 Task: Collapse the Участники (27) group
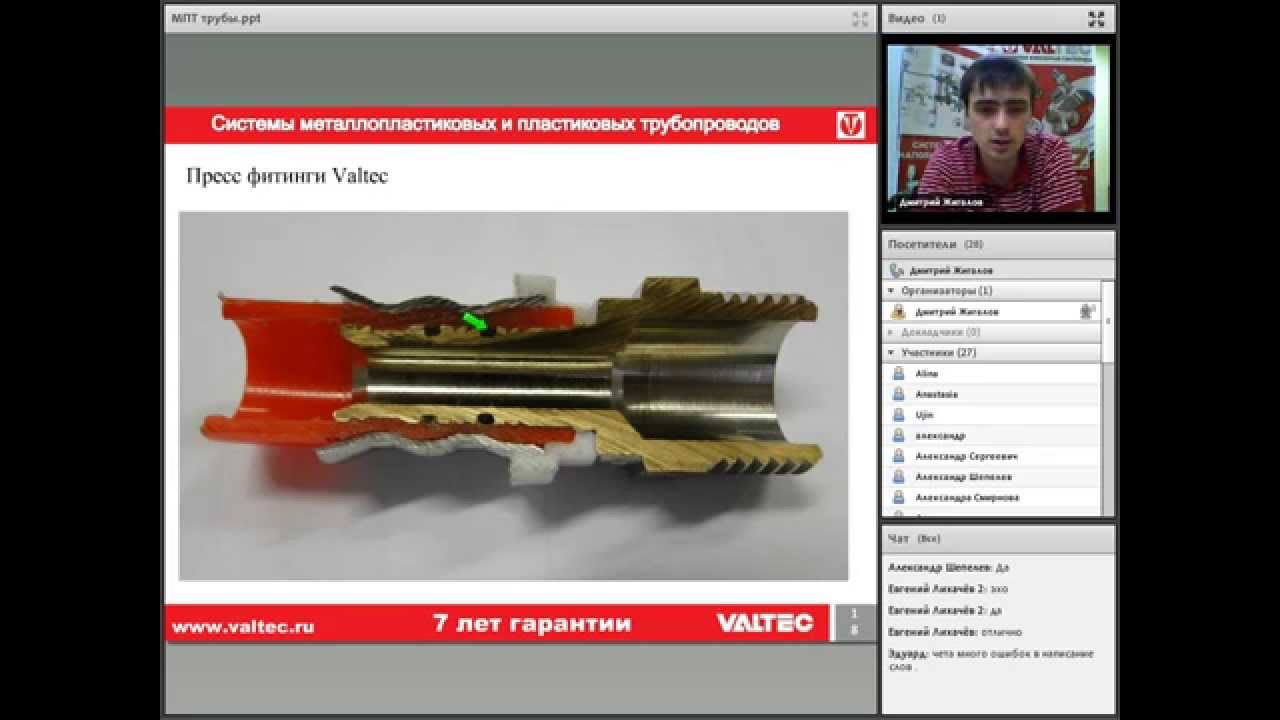click(x=892, y=352)
